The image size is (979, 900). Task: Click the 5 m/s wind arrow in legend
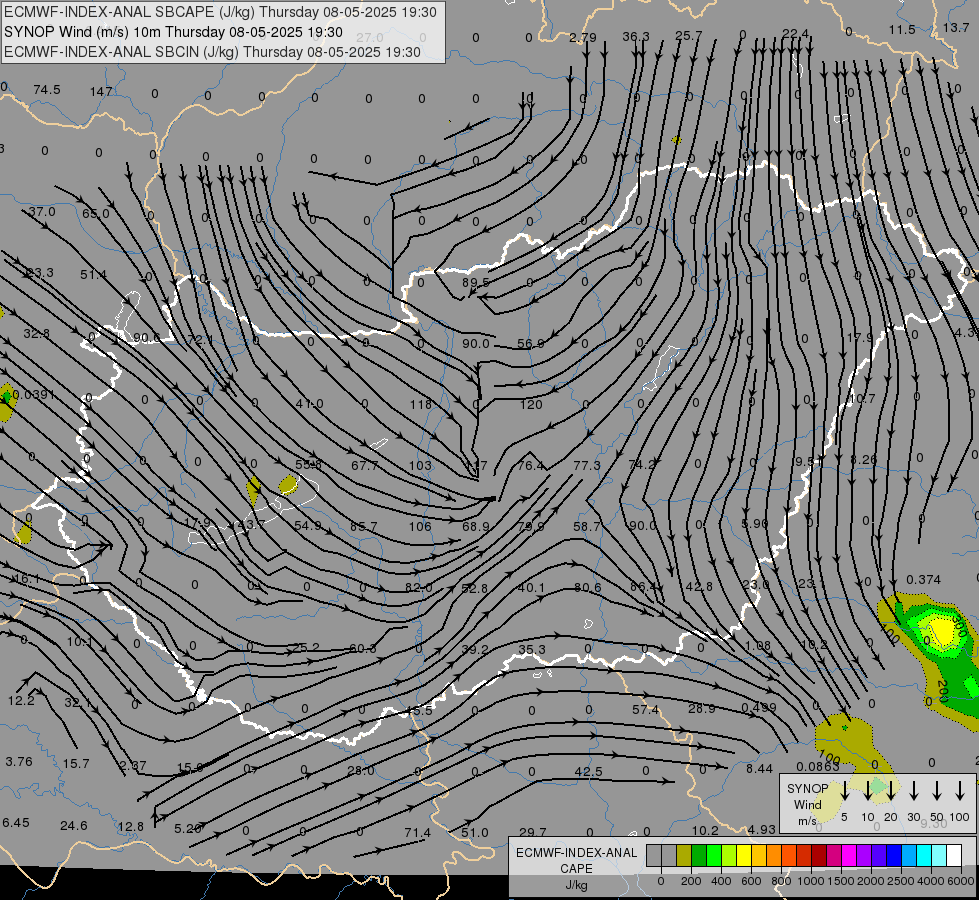[x=845, y=791]
